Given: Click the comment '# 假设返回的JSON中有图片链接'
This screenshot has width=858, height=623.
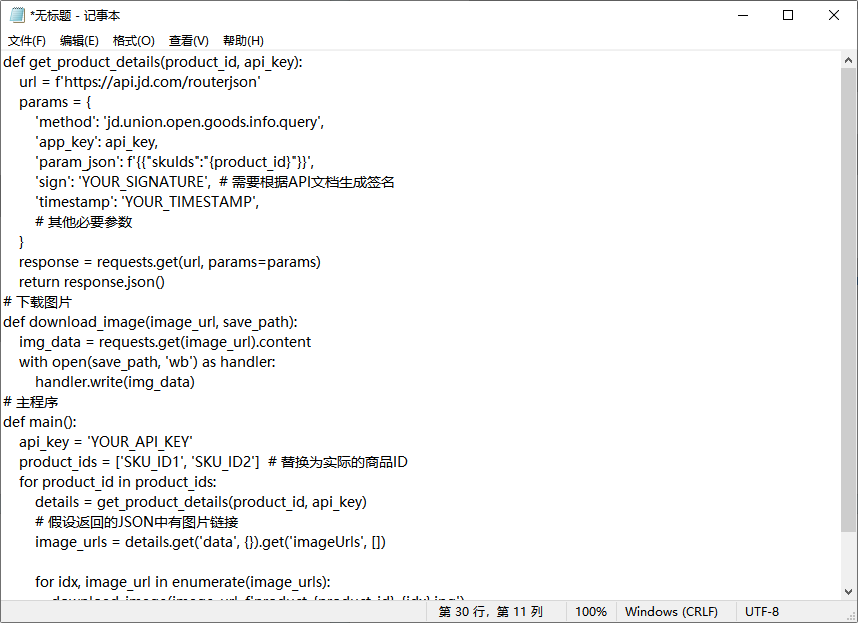Looking at the screenshot, I should point(137,522).
